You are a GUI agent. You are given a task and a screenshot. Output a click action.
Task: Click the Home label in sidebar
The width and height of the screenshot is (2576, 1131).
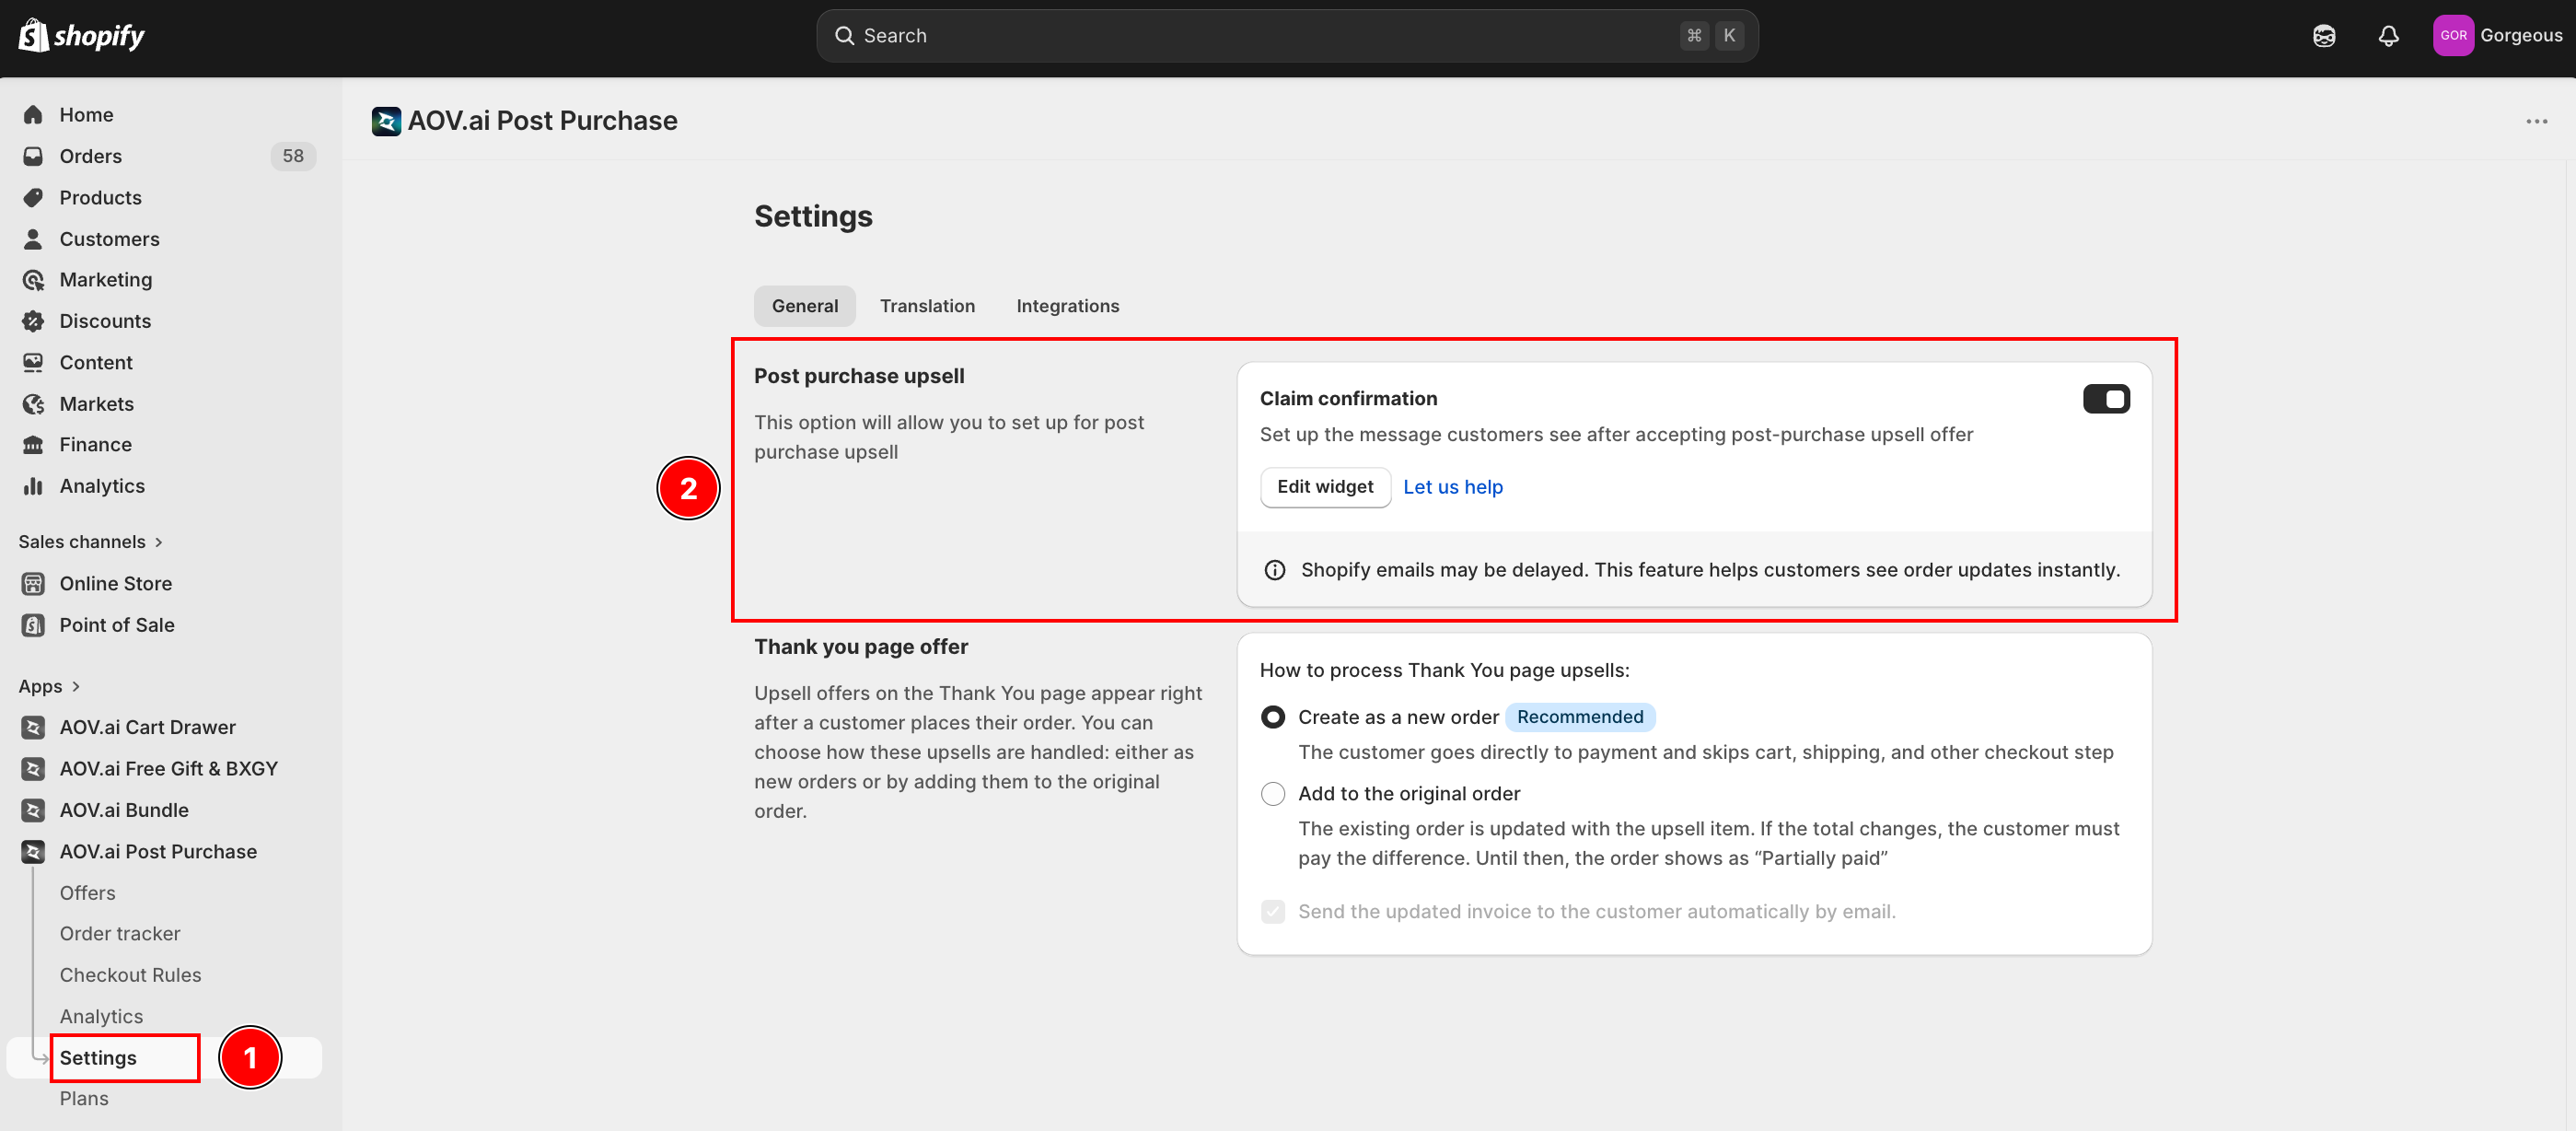click(x=86, y=115)
